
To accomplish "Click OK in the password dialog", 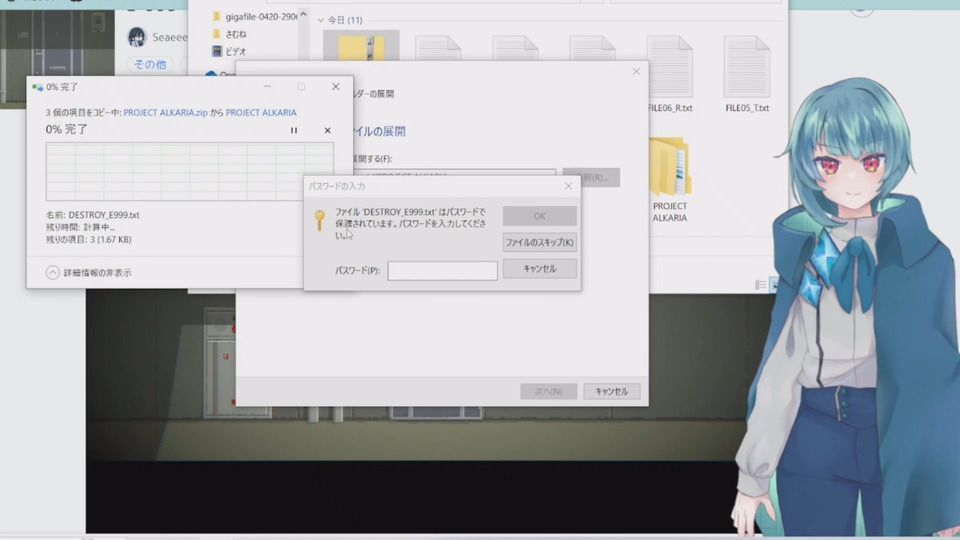I will point(539,216).
